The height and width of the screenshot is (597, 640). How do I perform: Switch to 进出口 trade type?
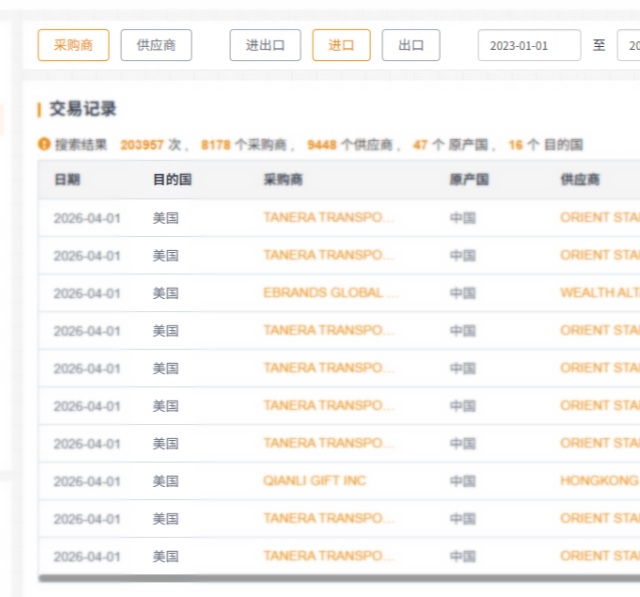coord(265,45)
